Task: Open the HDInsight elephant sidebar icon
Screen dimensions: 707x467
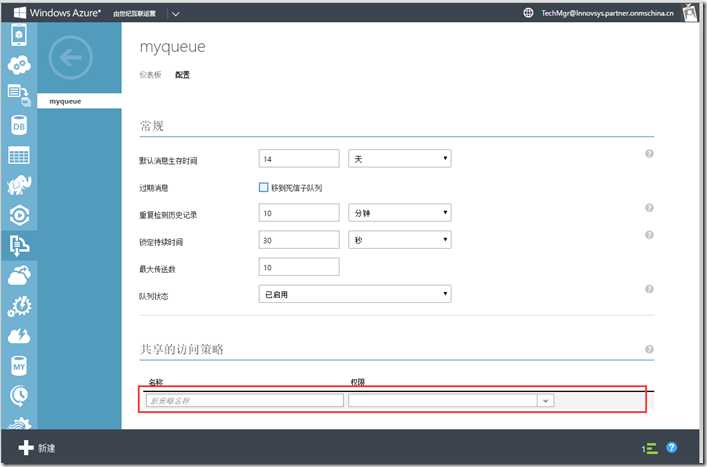Action: tap(19, 185)
